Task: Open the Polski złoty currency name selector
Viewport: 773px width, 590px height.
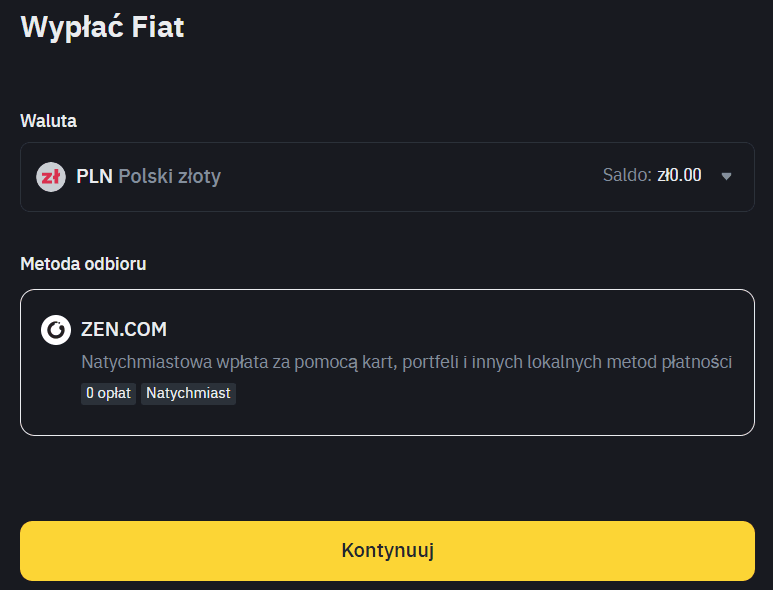Action: coord(169,177)
